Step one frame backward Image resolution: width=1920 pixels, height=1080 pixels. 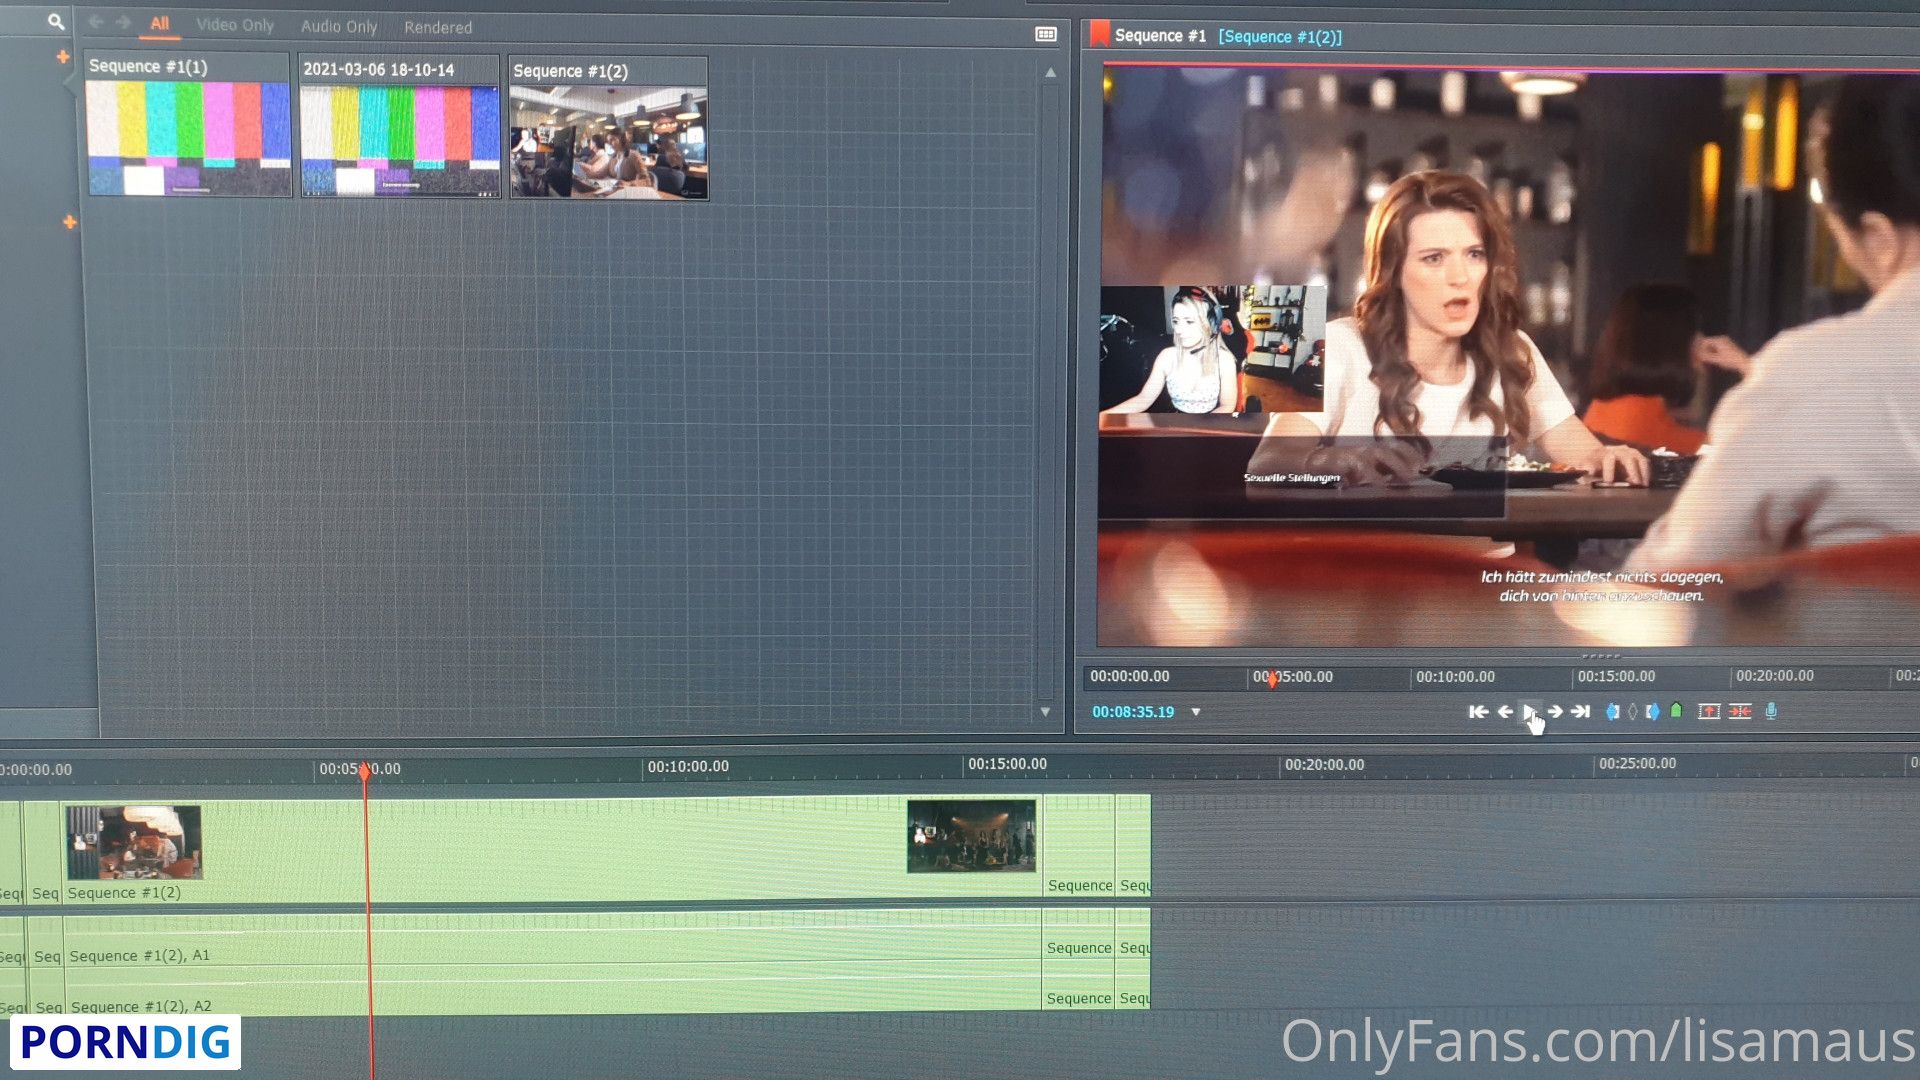(x=1504, y=712)
